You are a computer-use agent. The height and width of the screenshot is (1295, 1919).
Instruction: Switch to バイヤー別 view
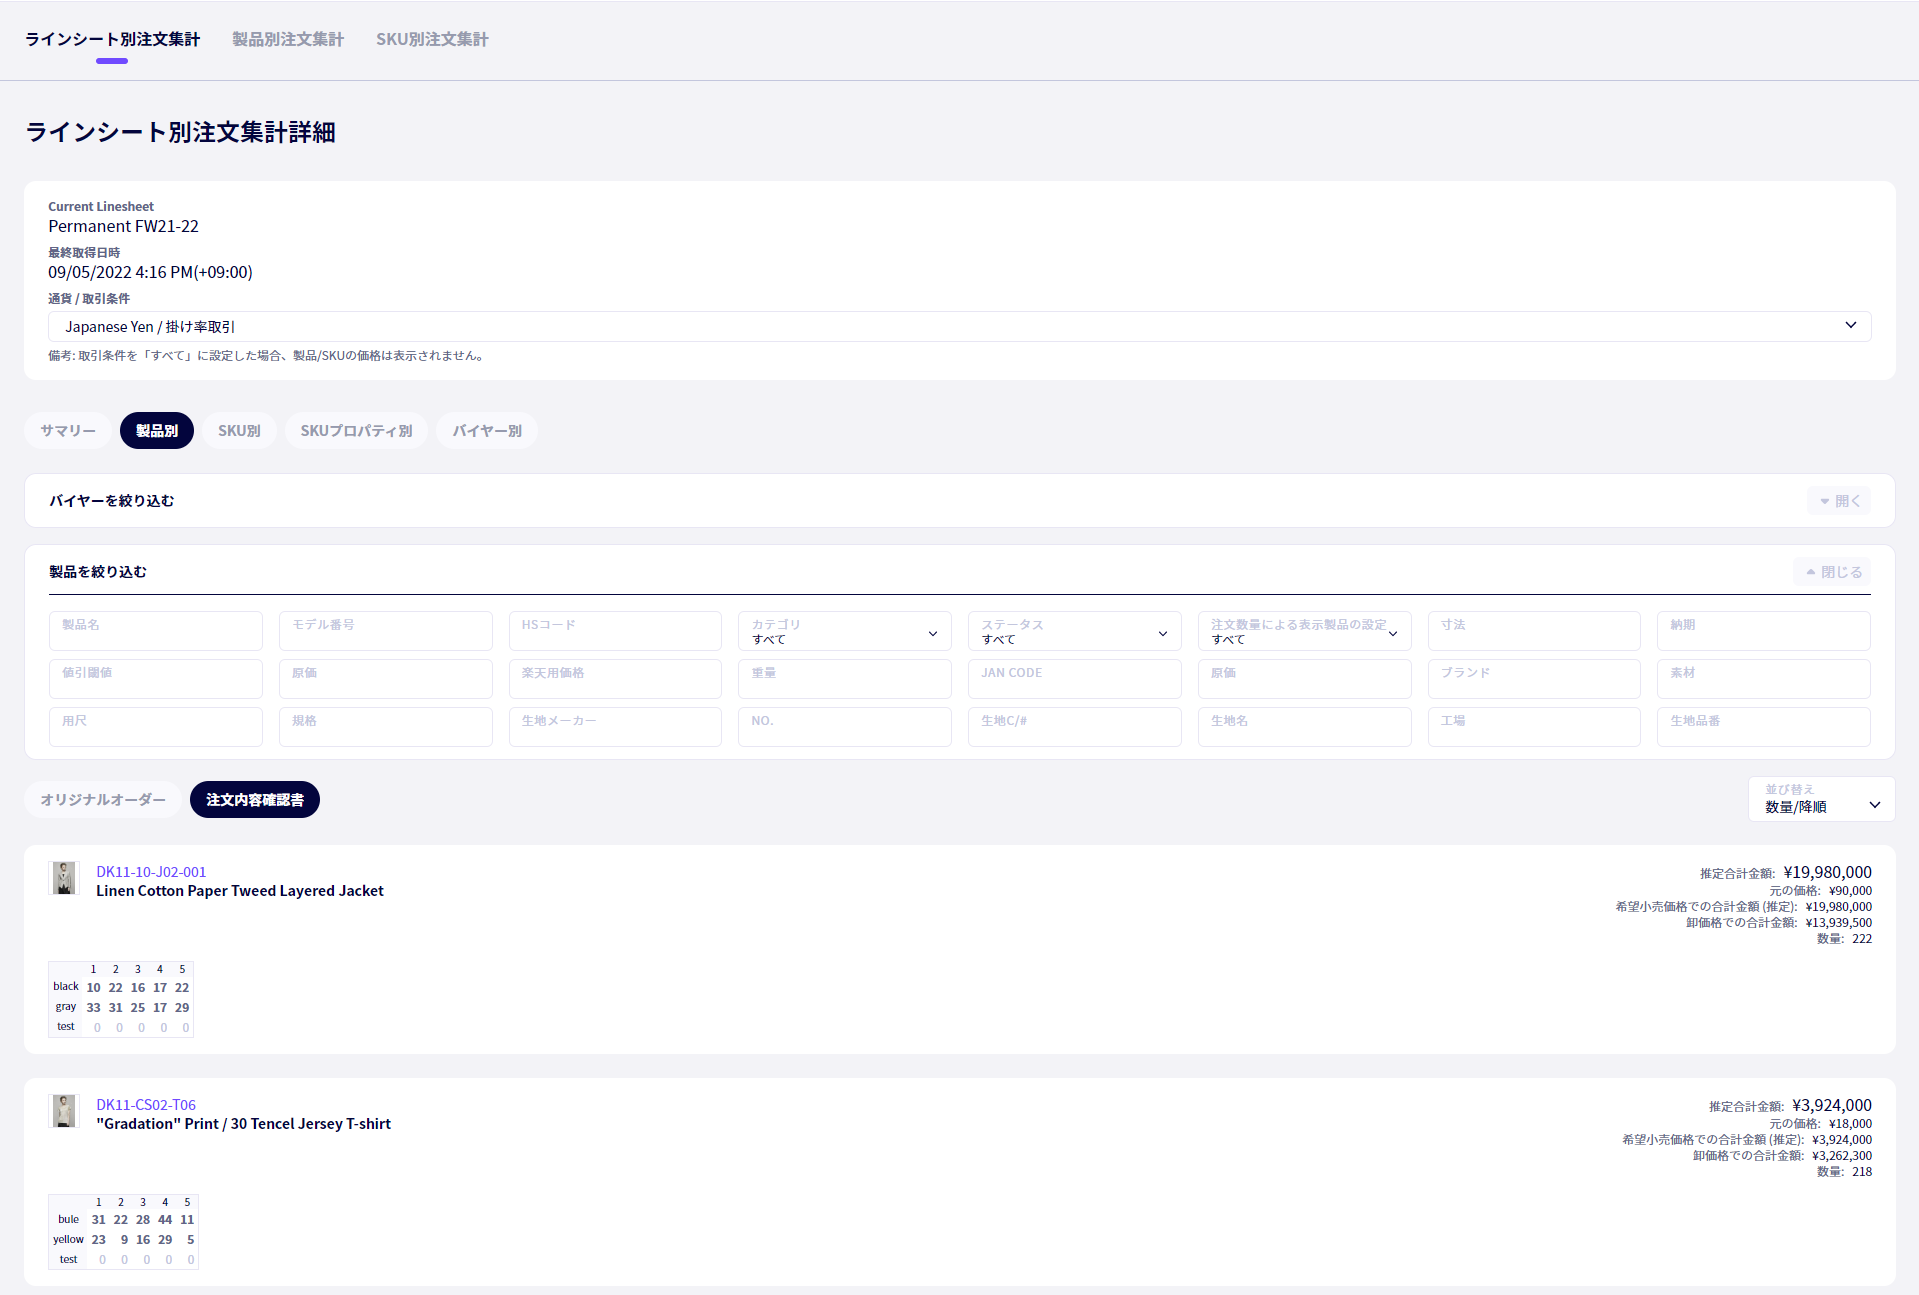pos(487,431)
